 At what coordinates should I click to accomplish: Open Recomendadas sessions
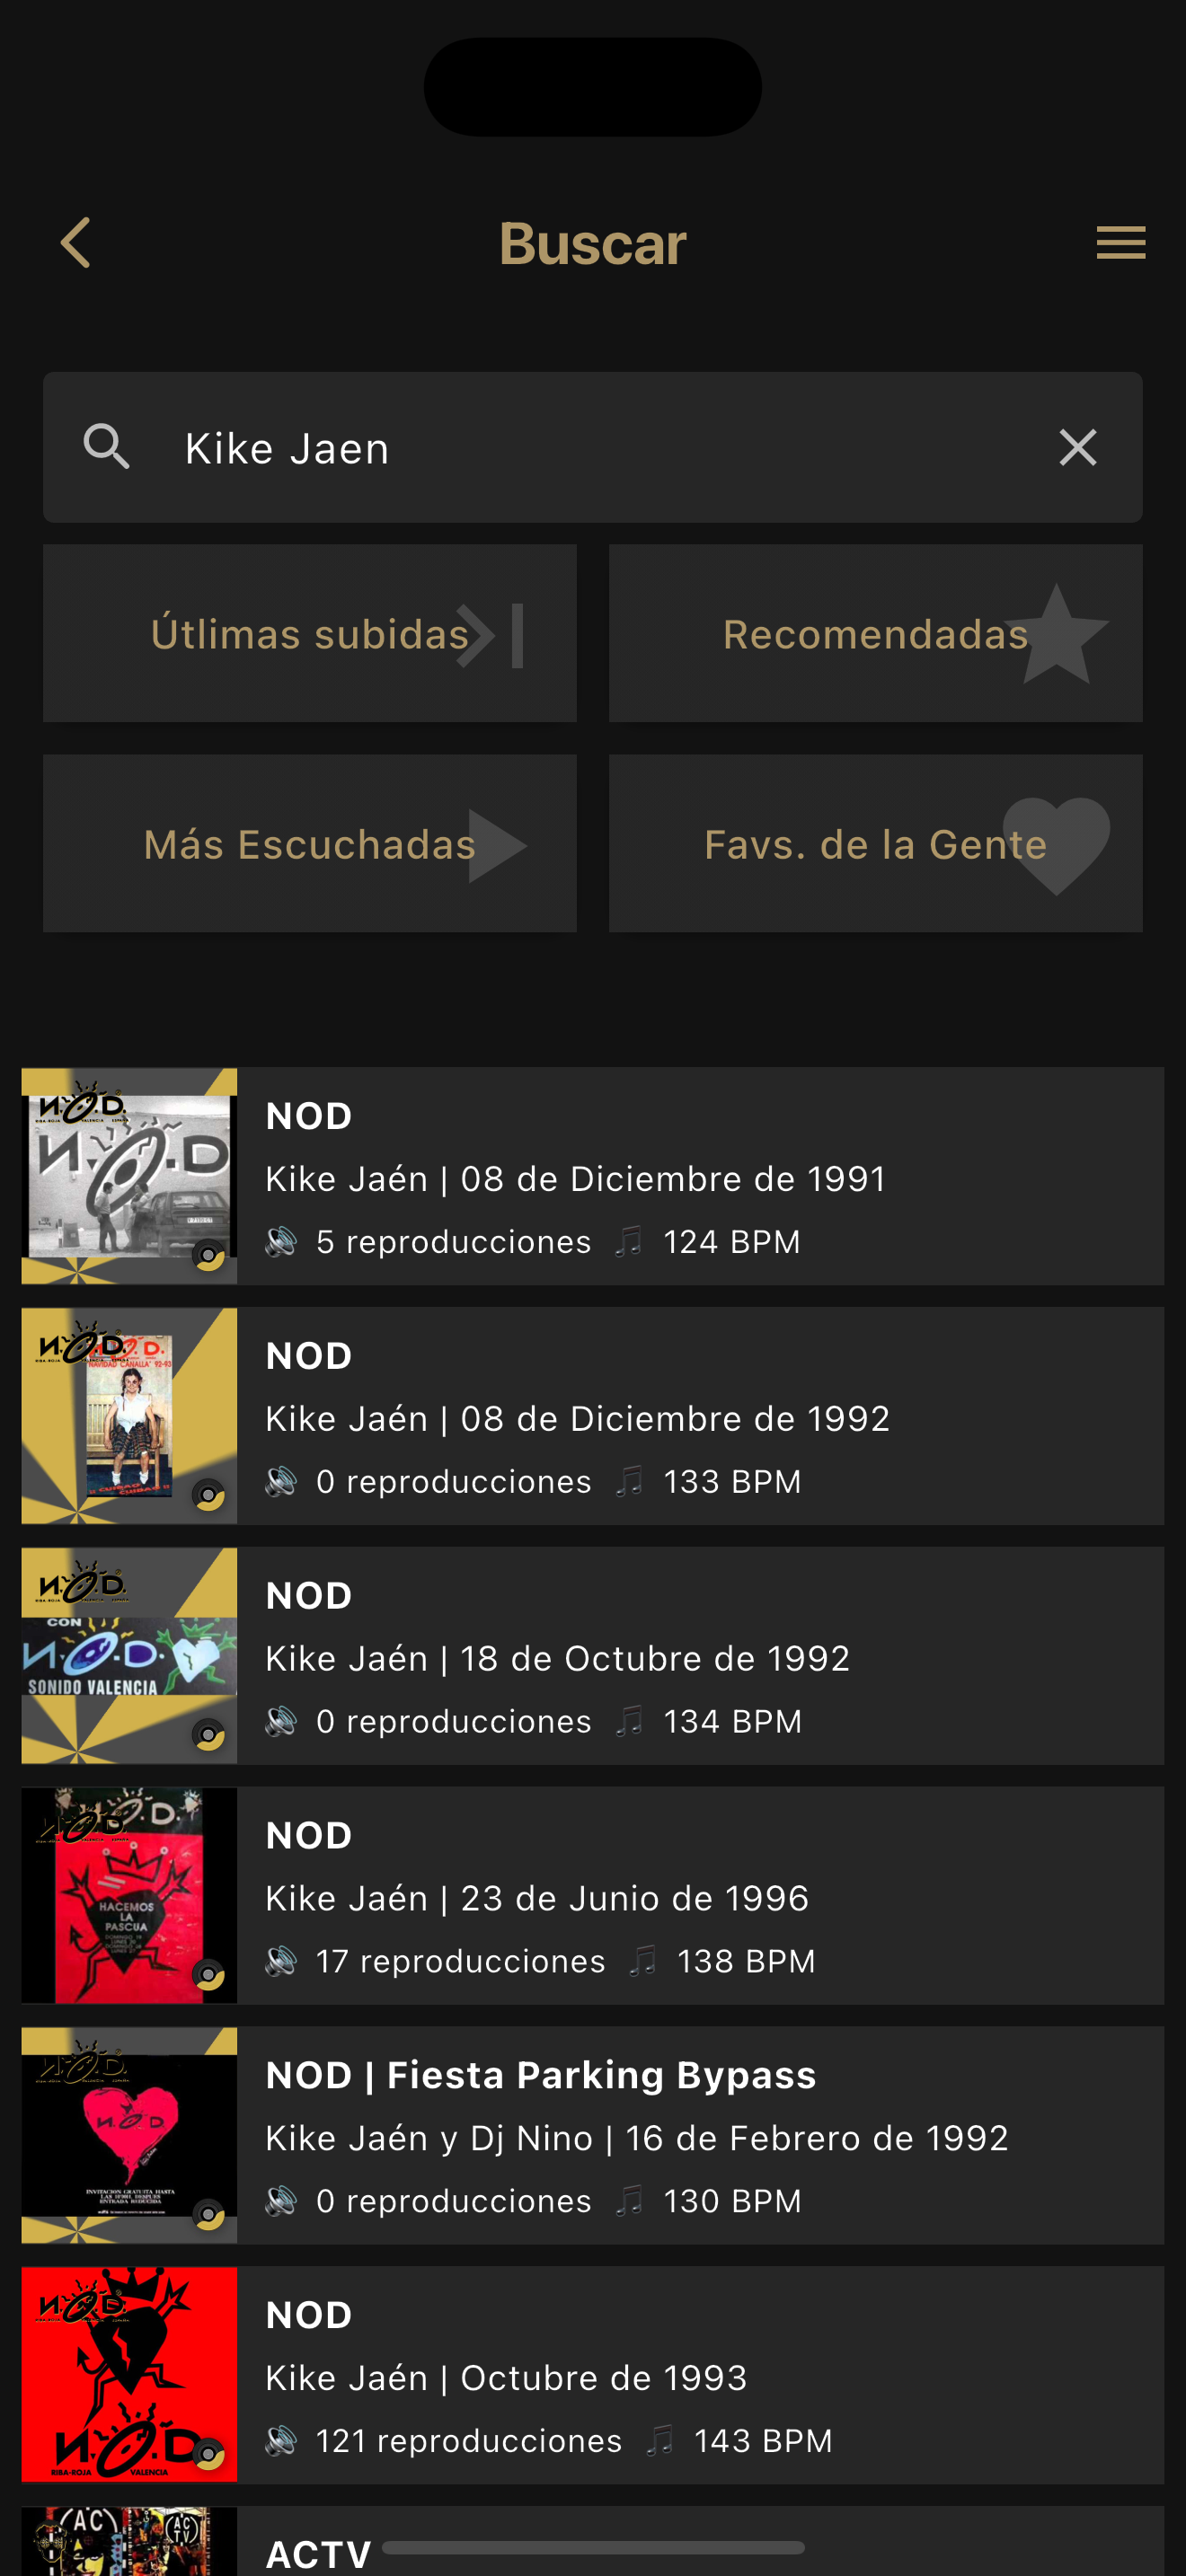[x=874, y=634]
